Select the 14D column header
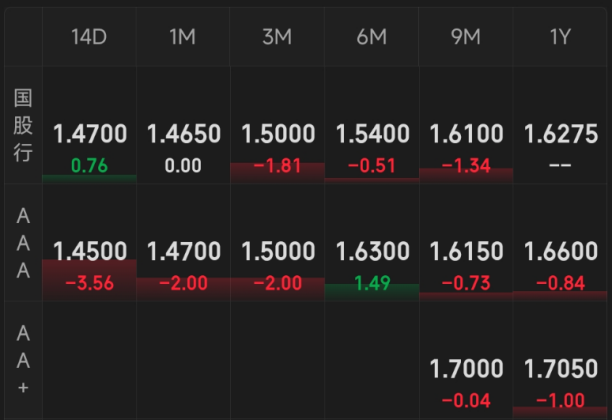The image size is (612, 420). [89, 37]
